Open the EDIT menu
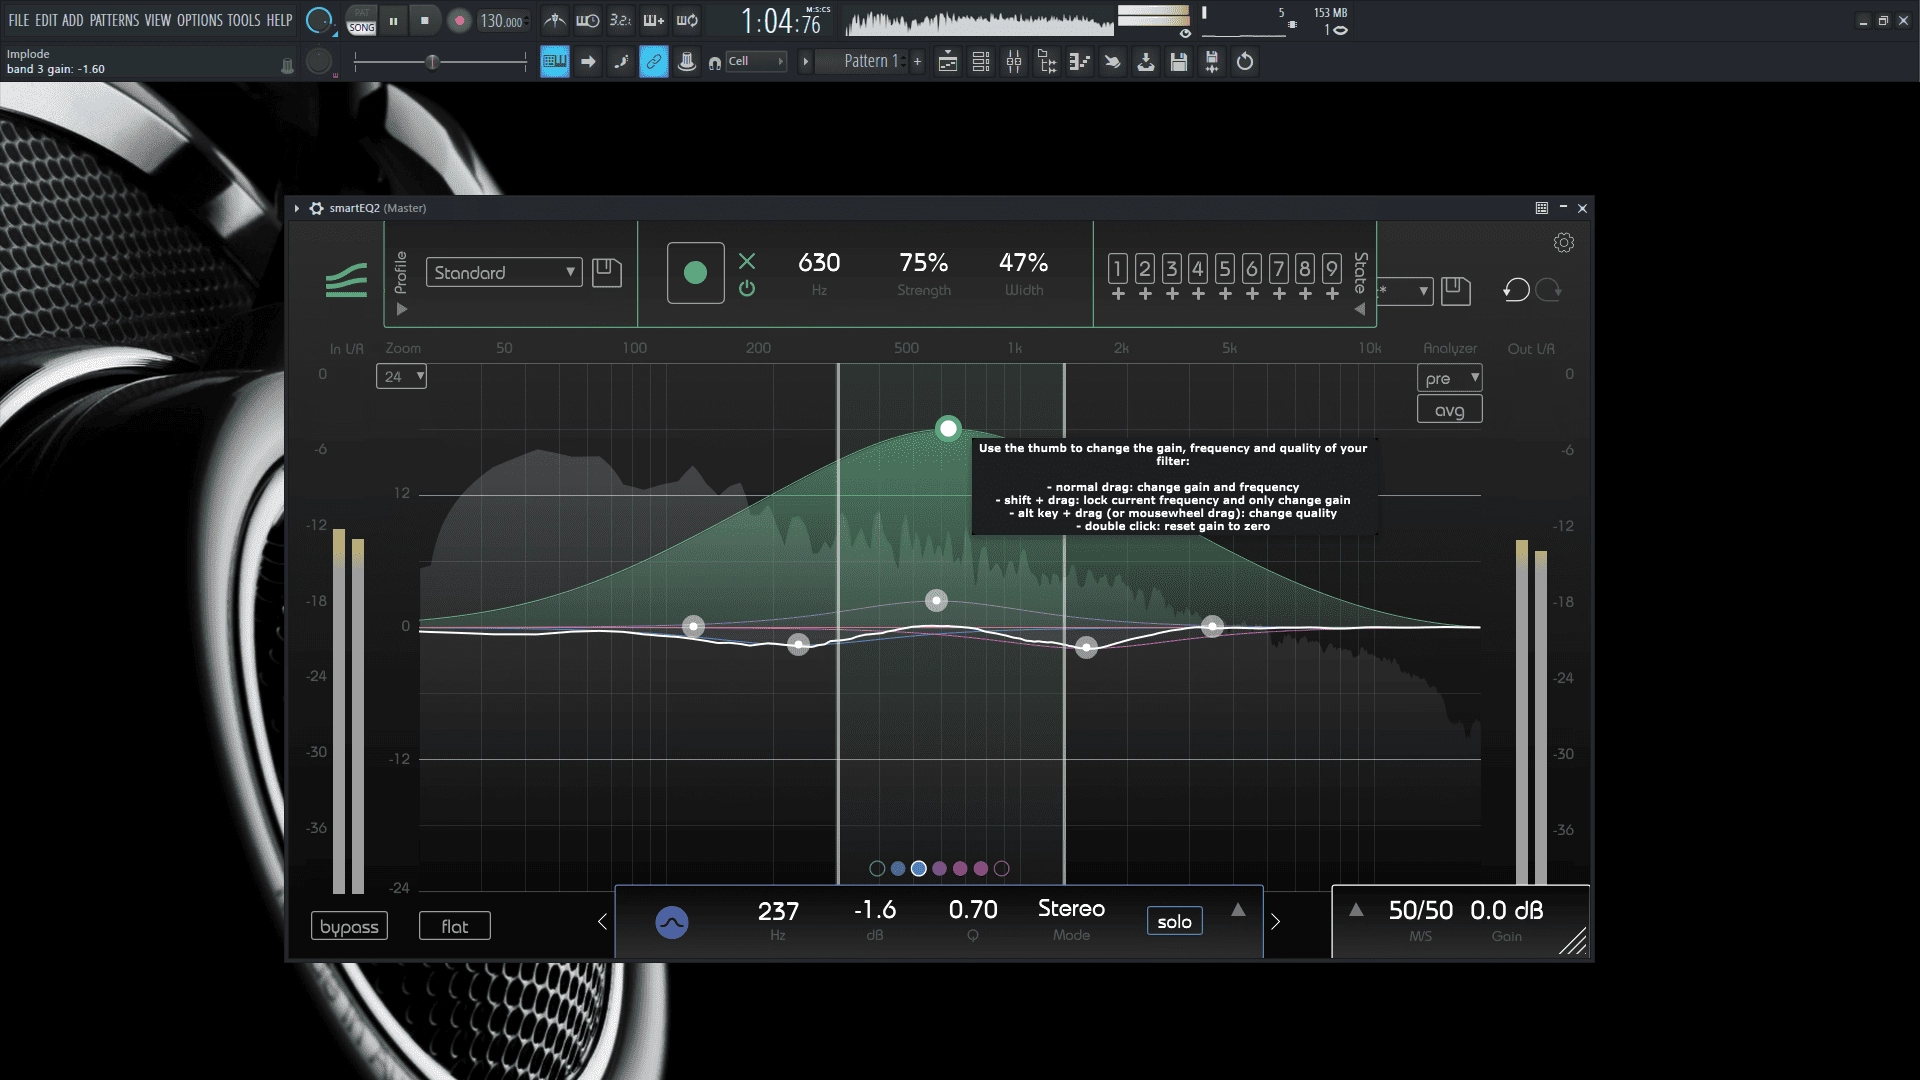The image size is (1920, 1080). click(46, 20)
